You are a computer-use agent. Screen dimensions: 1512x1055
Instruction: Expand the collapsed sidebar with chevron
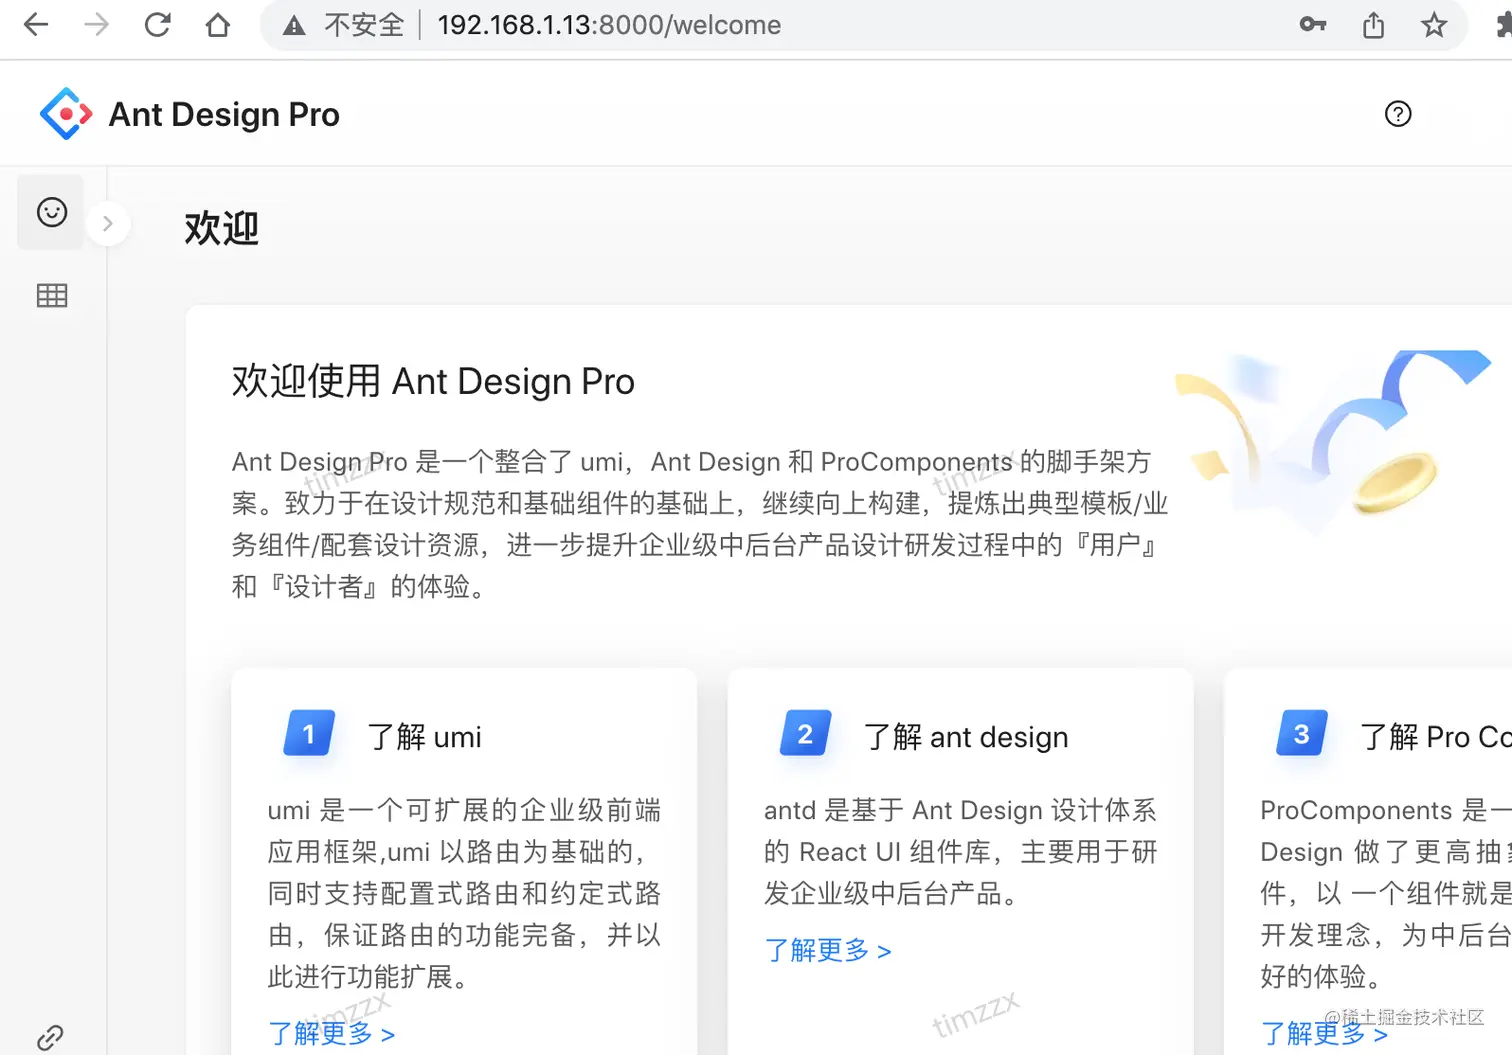coord(108,224)
